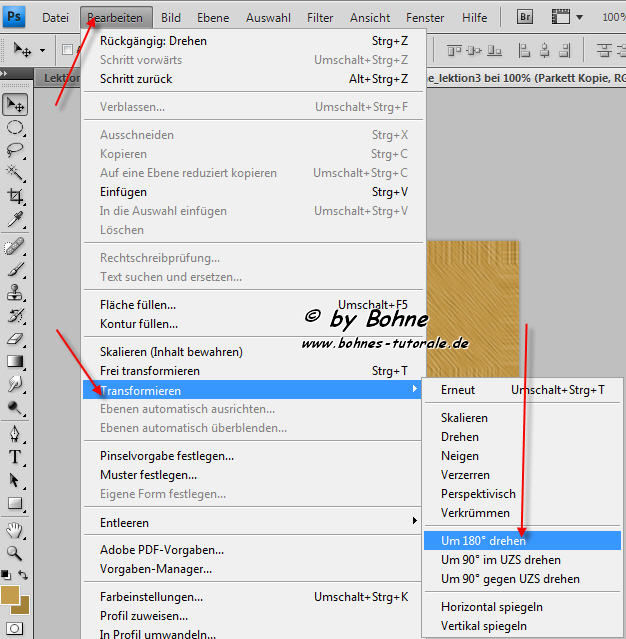Expand the Entleeren submenu
This screenshot has height=639, width=626.
(x=254, y=522)
